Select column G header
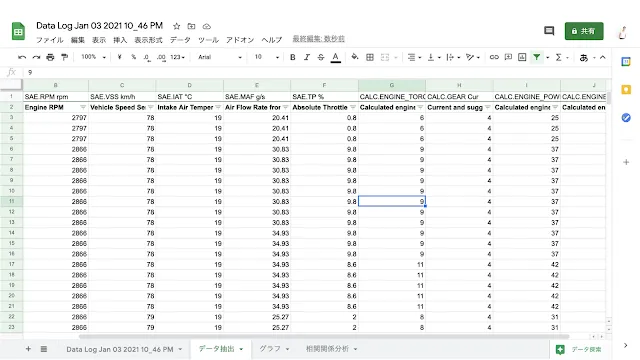Viewport: 640px width, 360px height. coord(392,85)
